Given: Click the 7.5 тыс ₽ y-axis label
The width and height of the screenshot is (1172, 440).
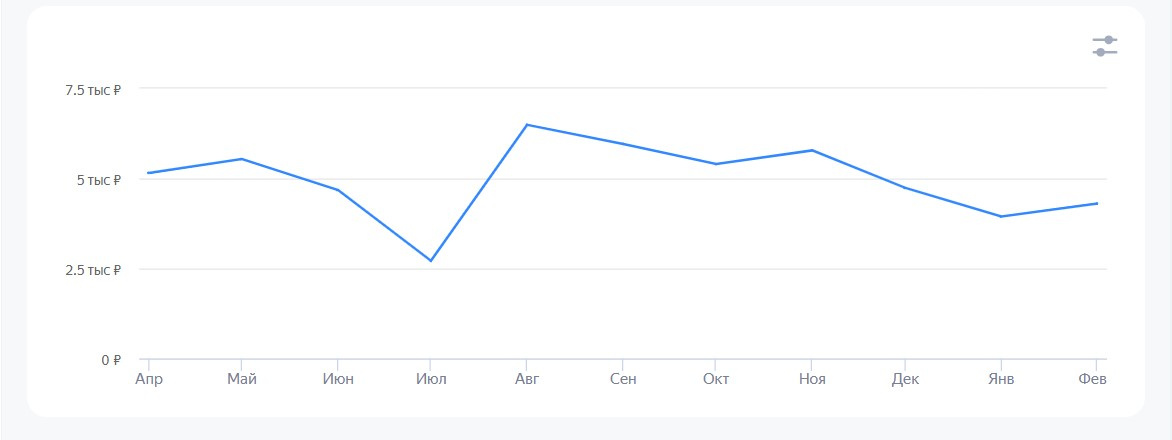Looking at the screenshot, I should pos(93,90).
